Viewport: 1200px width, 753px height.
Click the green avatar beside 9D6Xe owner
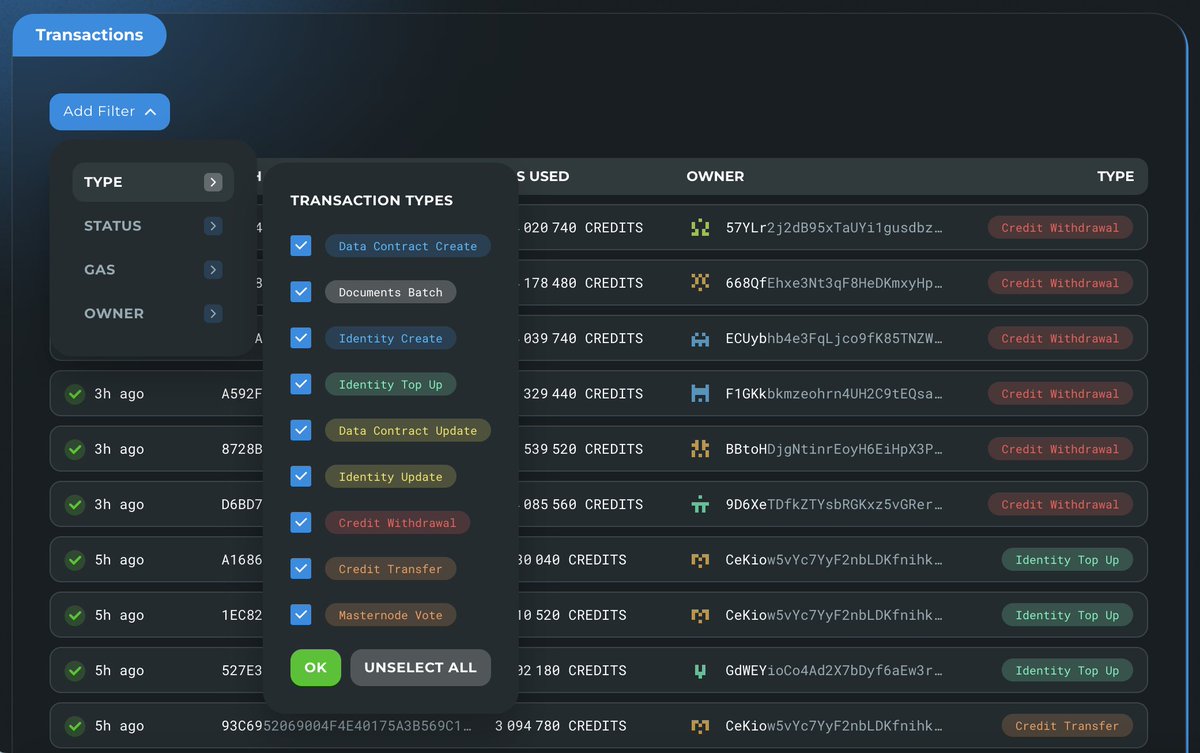[x=701, y=504]
